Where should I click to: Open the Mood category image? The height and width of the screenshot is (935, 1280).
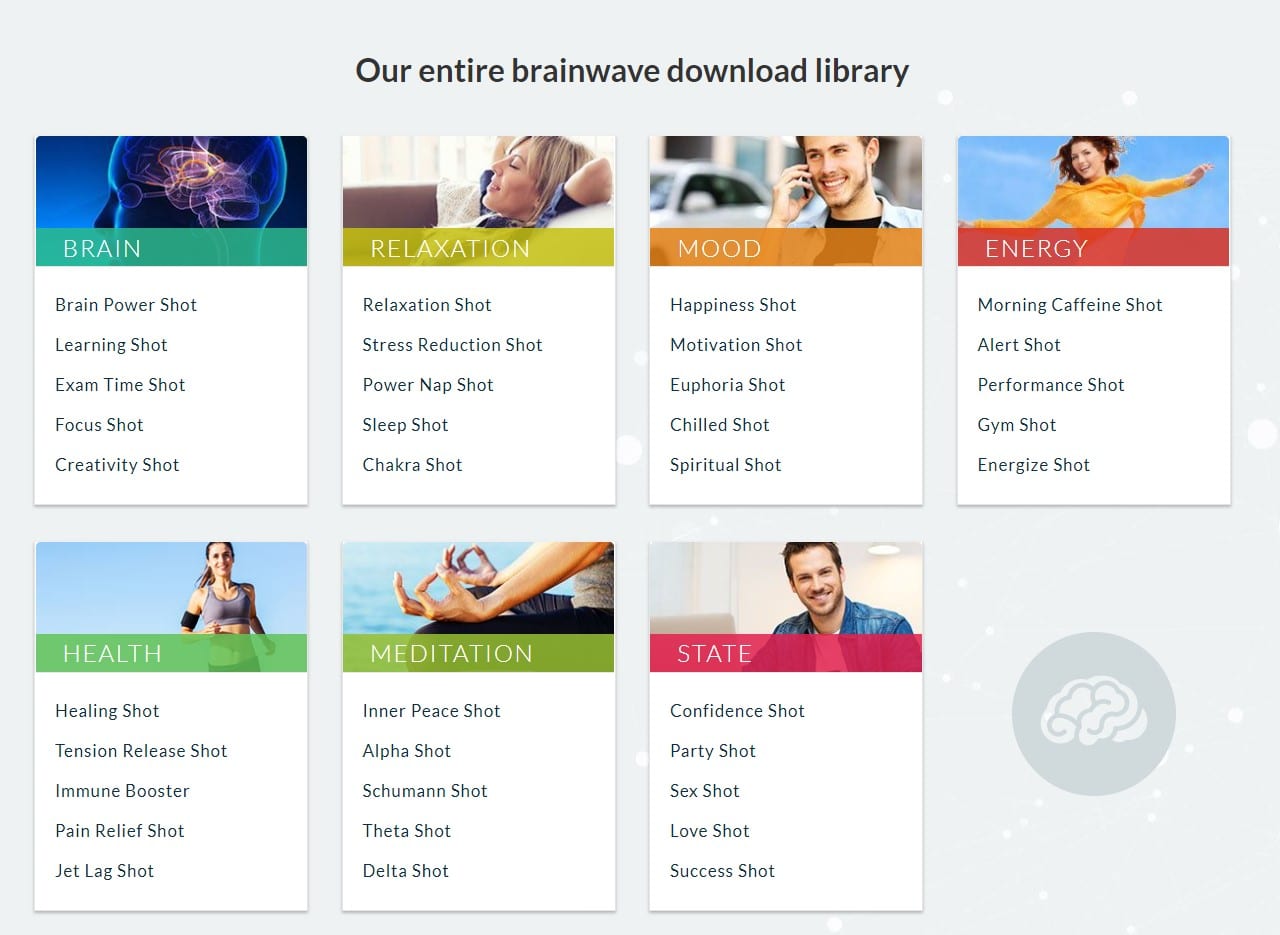[785, 182]
